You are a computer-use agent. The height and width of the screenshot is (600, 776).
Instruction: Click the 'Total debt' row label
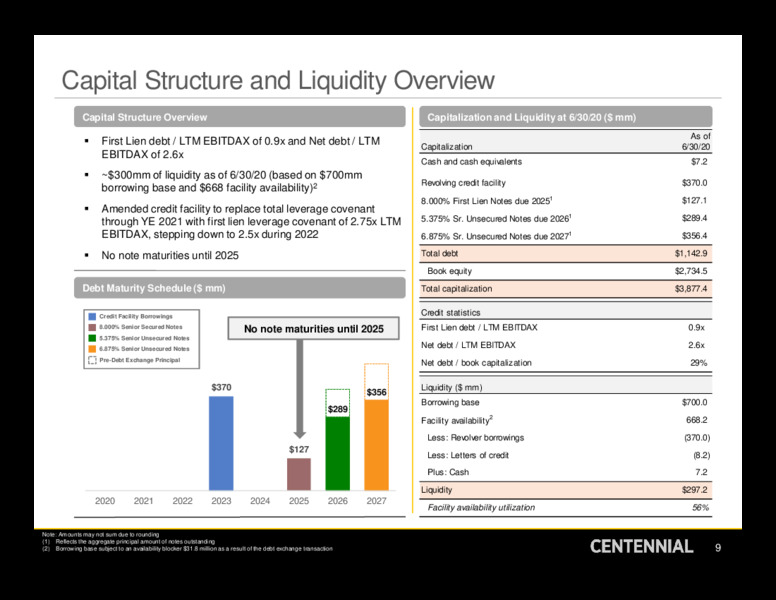[439, 253]
